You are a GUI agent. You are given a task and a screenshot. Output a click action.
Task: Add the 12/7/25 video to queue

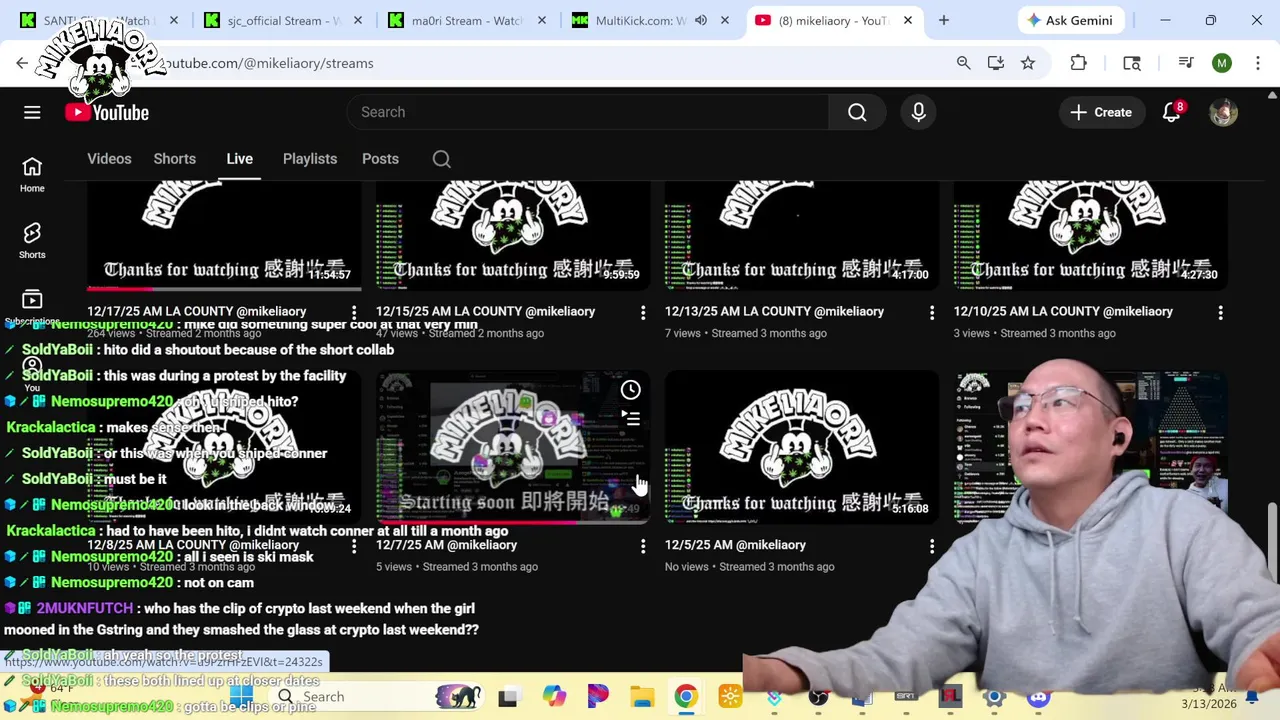(x=630, y=418)
